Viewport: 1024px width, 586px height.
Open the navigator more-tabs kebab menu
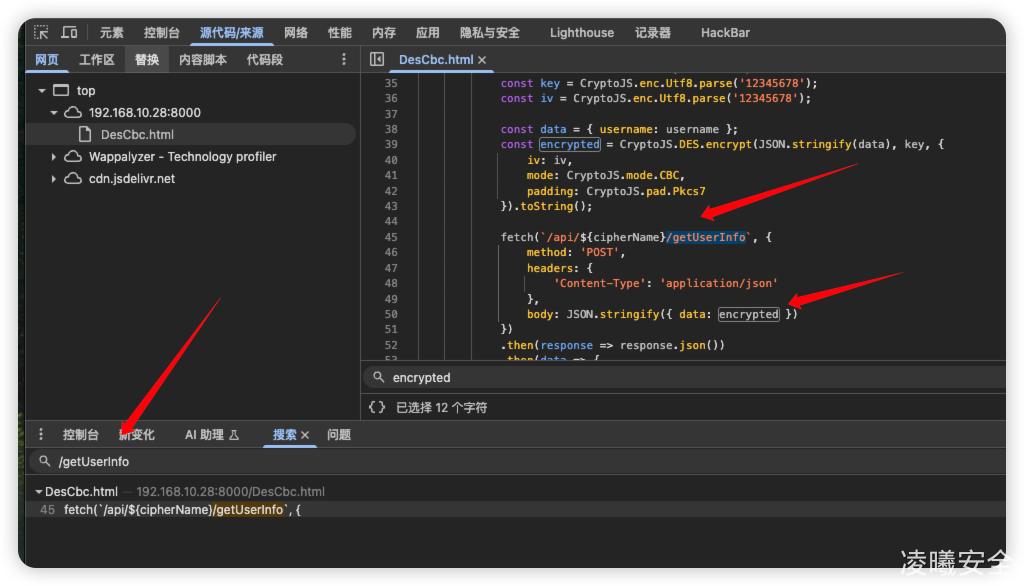(344, 60)
